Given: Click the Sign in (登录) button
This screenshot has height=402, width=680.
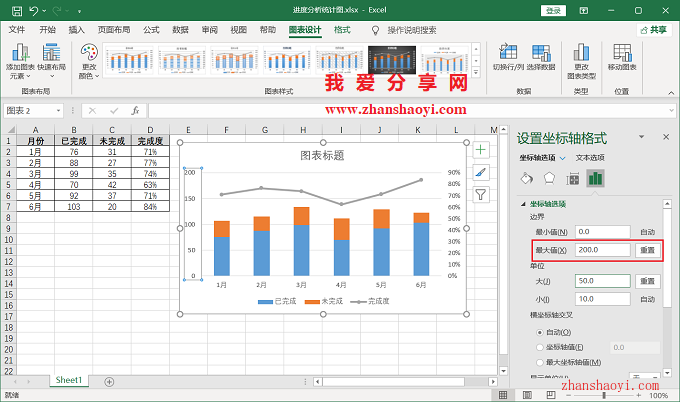Looking at the screenshot, I should coord(553,10).
